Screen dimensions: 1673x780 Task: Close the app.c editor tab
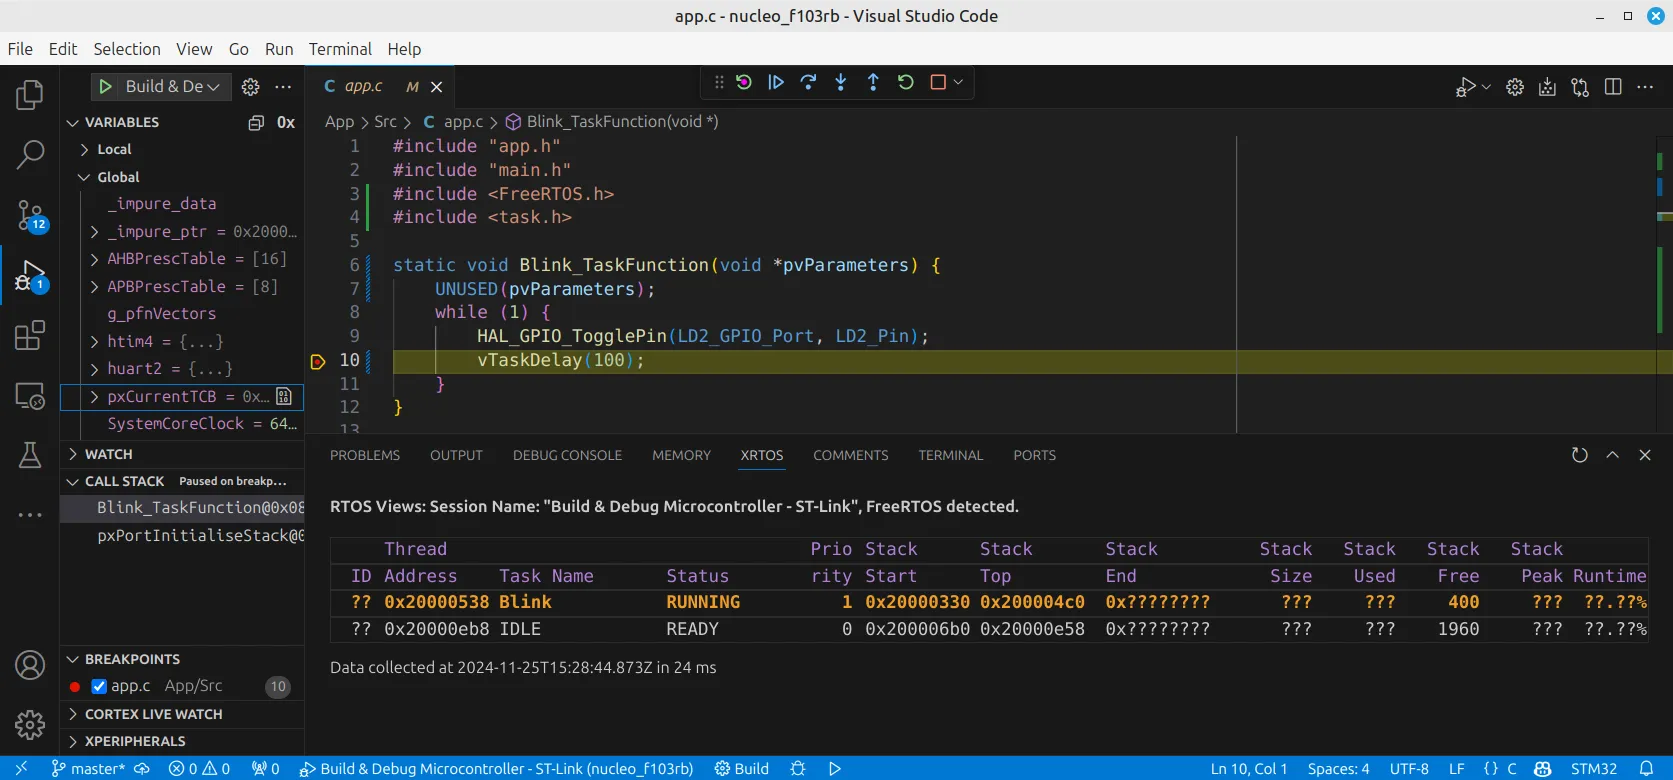coord(436,87)
